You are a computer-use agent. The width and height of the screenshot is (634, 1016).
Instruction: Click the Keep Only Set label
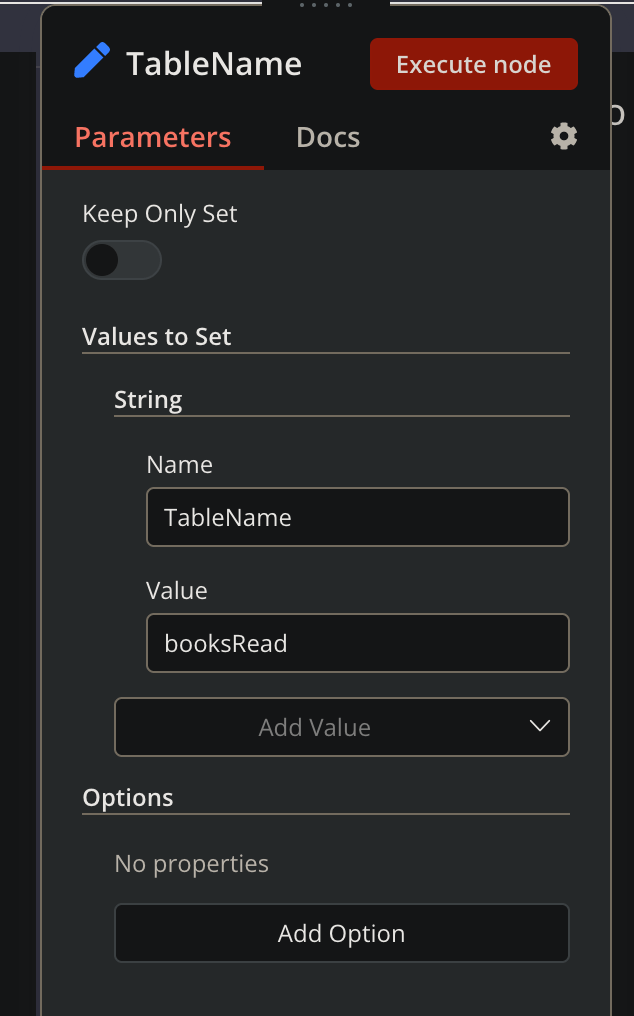pyautogui.click(x=159, y=213)
